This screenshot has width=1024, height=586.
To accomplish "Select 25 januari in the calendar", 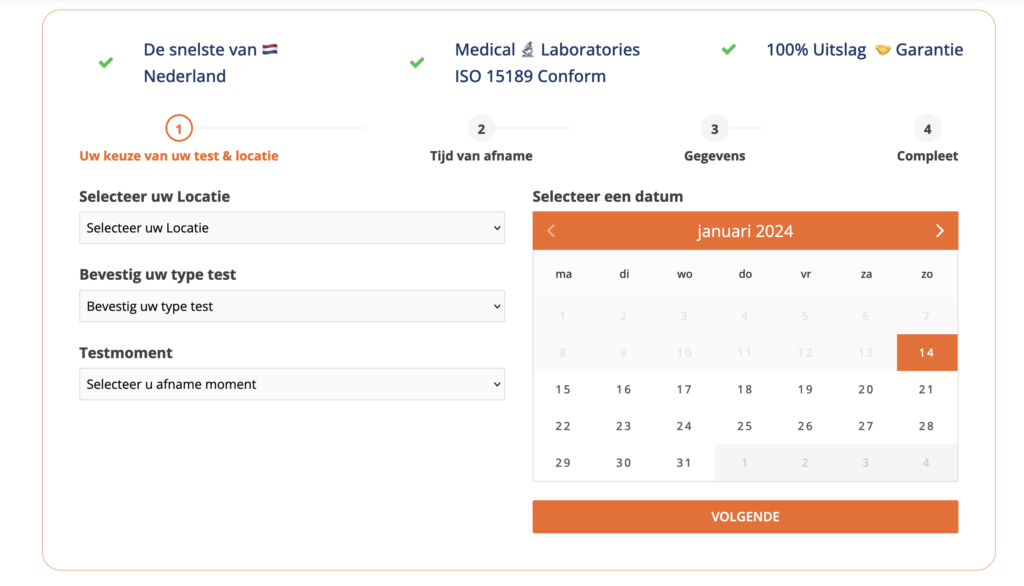I will tap(745, 426).
